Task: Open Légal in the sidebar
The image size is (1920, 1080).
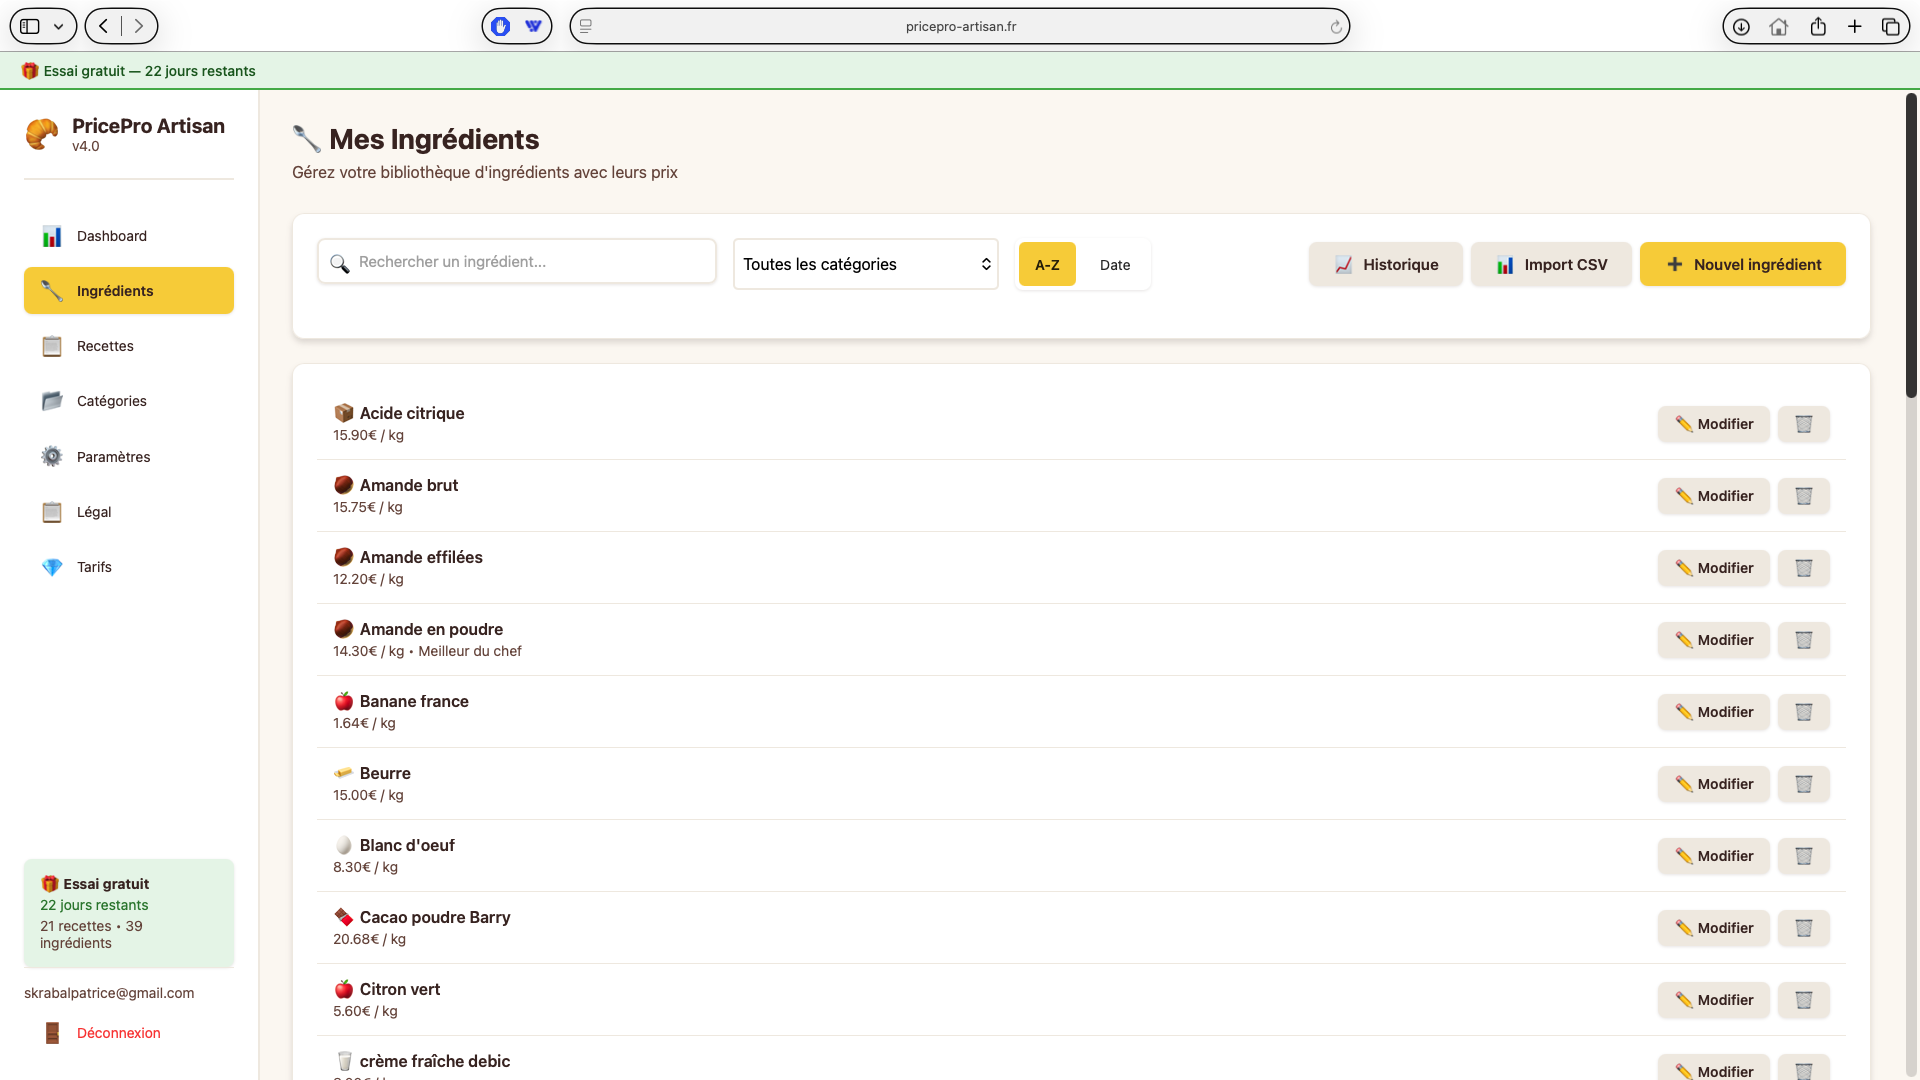Action: (x=129, y=512)
